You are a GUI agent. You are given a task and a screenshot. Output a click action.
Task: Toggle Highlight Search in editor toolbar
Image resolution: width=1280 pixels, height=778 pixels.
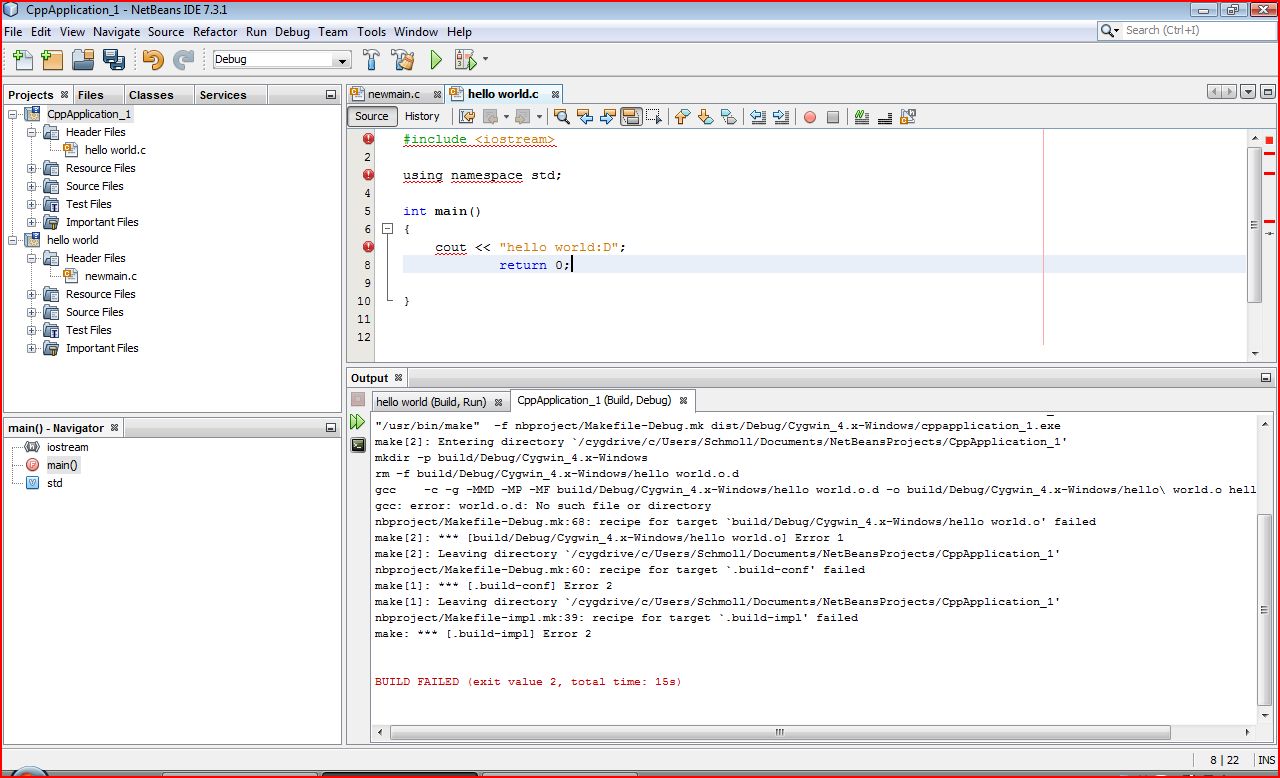coord(631,117)
